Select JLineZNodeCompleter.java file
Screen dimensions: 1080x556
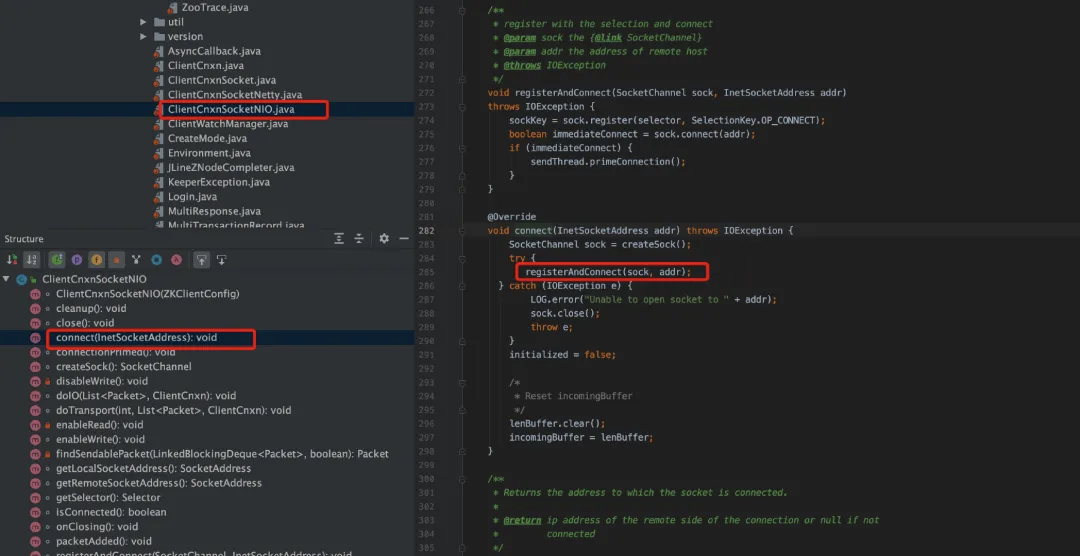[231, 167]
